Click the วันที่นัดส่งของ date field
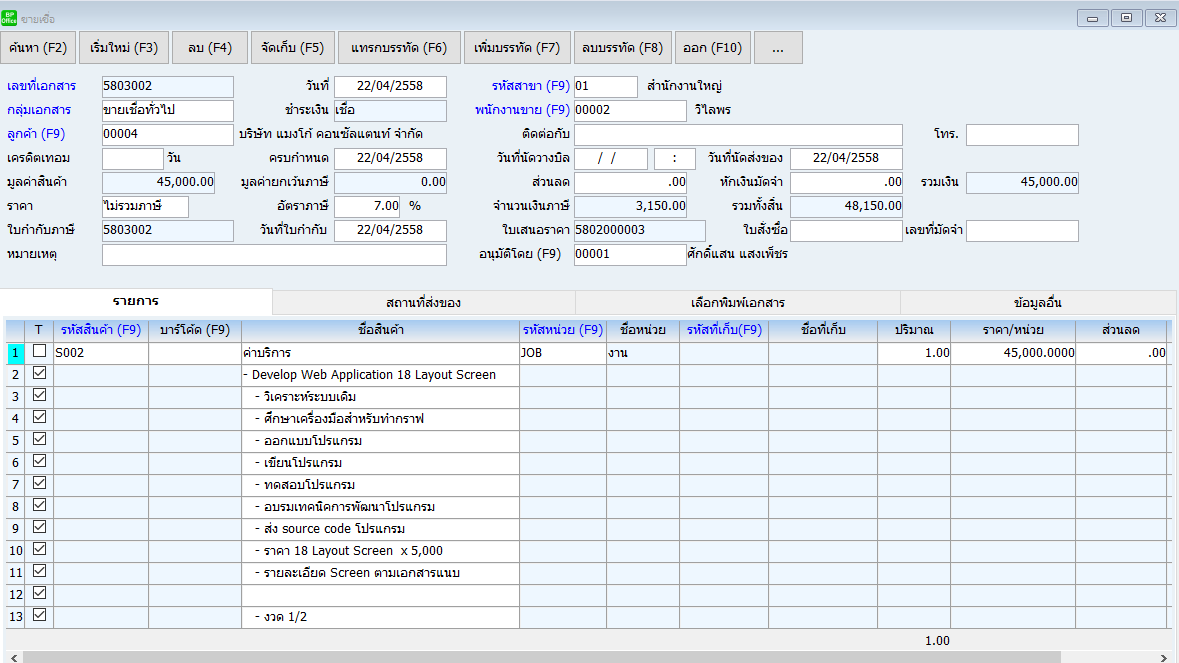 pos(846,158)
